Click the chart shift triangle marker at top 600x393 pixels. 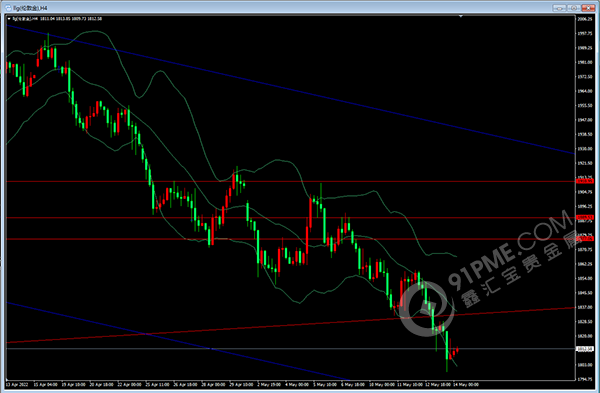tap(461, 16)
